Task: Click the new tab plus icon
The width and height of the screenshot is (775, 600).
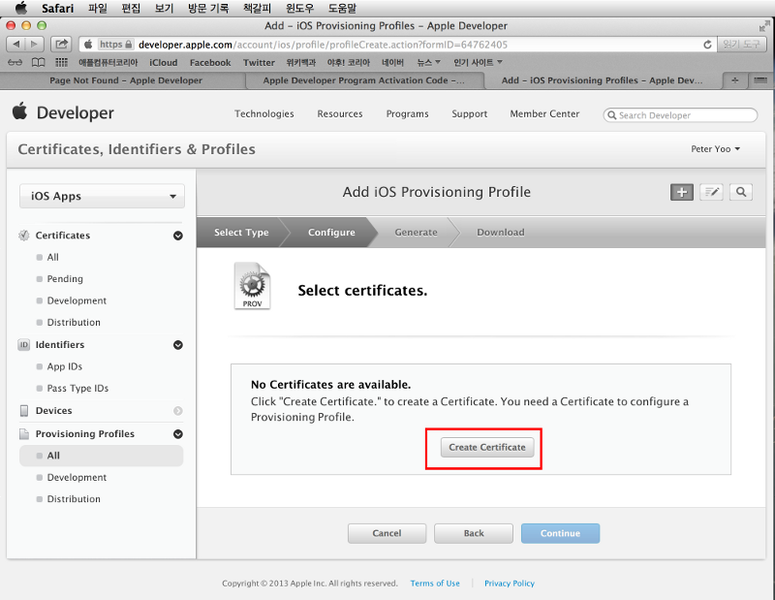Action: pyautogui.click(x=735, y=81)
